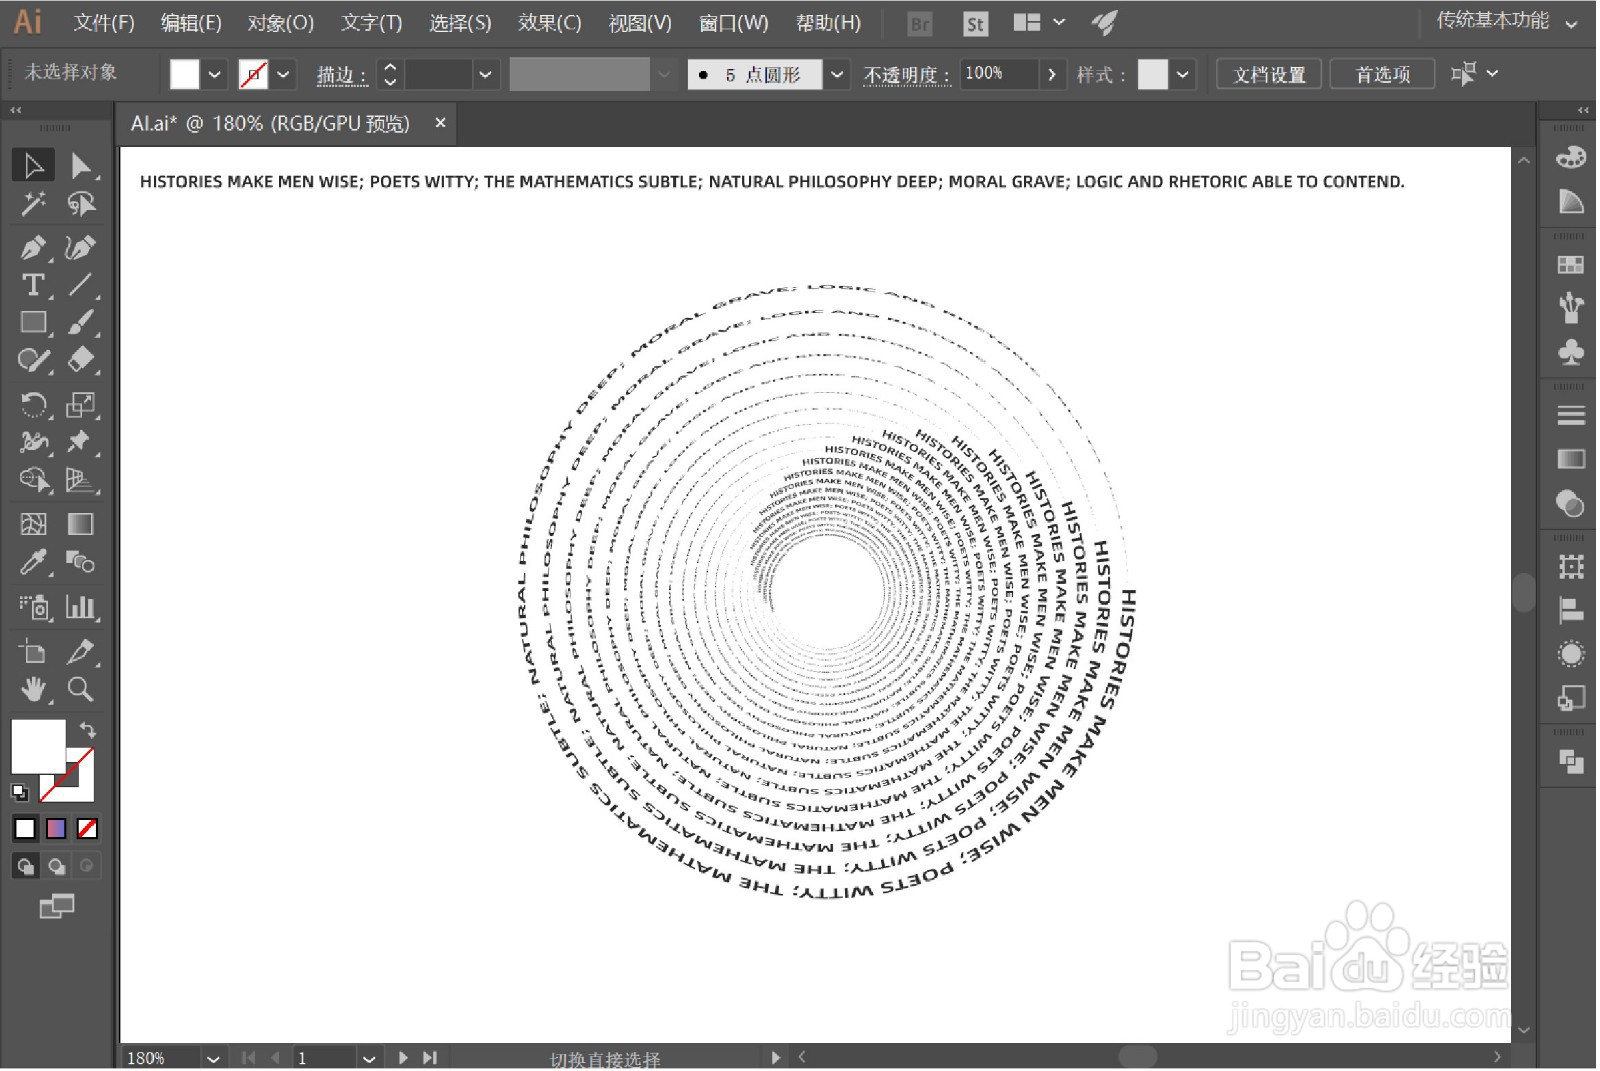The width and height of the screenshot is (1600, 1071).
Task: Select the Symbol Sprayer tool
Action: tap(33, 607)
